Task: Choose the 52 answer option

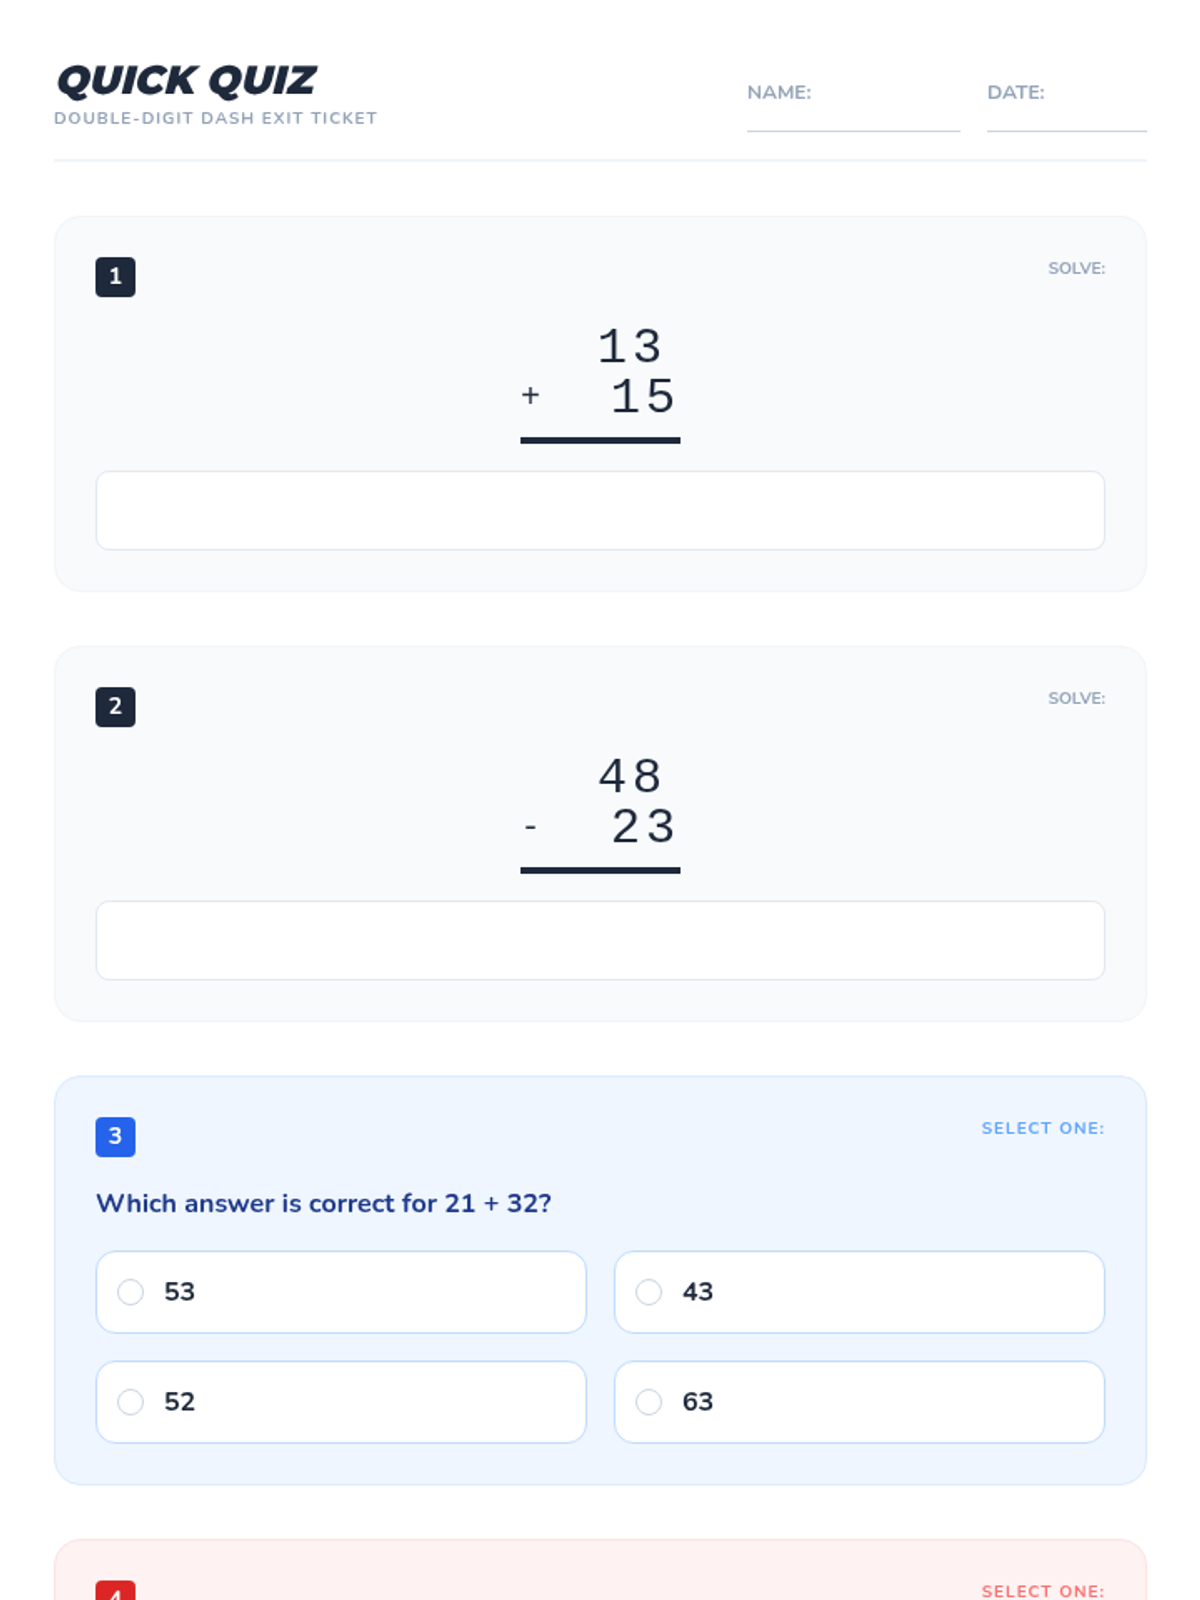Action: click(340, 1402)
